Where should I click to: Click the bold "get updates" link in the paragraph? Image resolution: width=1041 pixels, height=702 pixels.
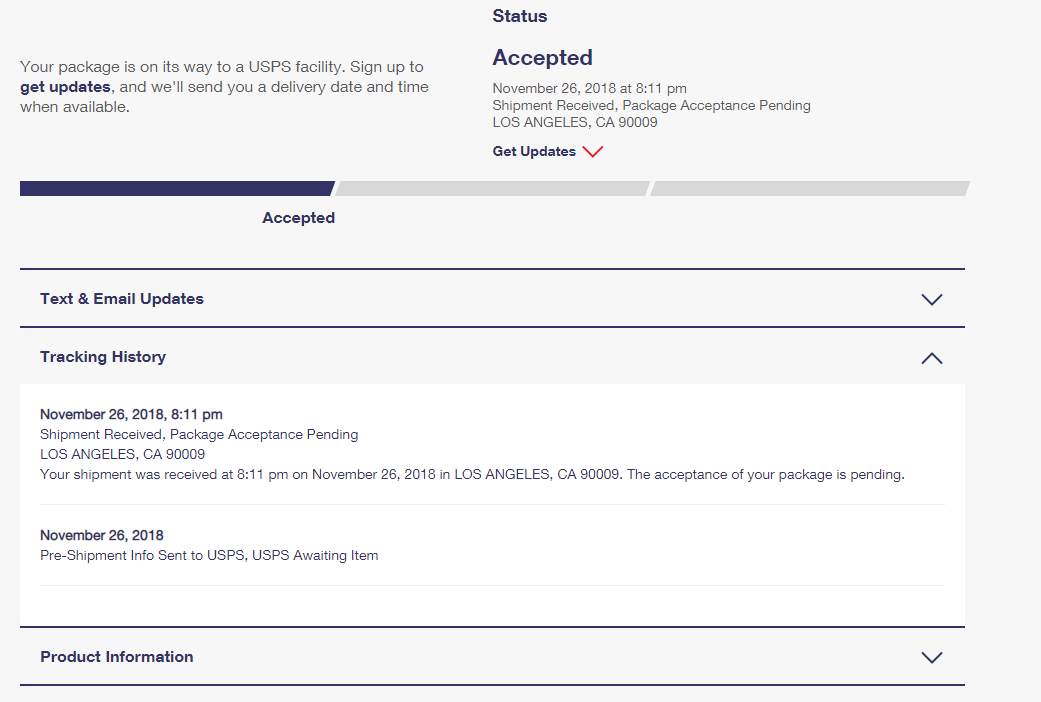click(x=65, y=87)
